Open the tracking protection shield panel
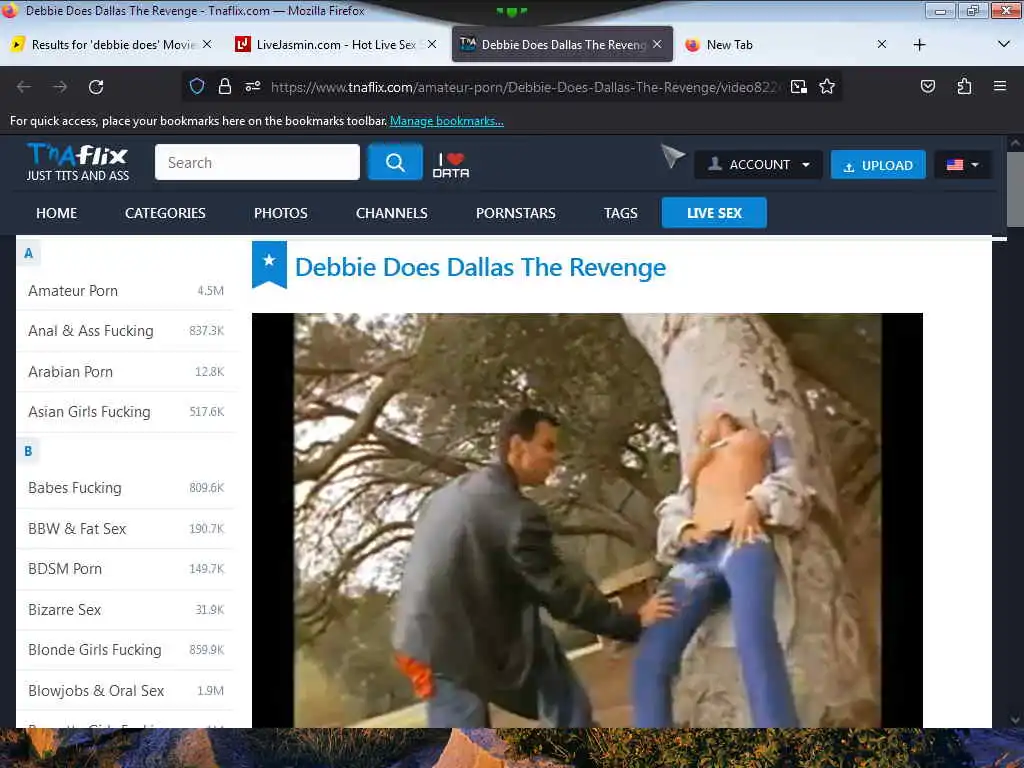The image size is (1024, 768). click(x=197, y=86)
